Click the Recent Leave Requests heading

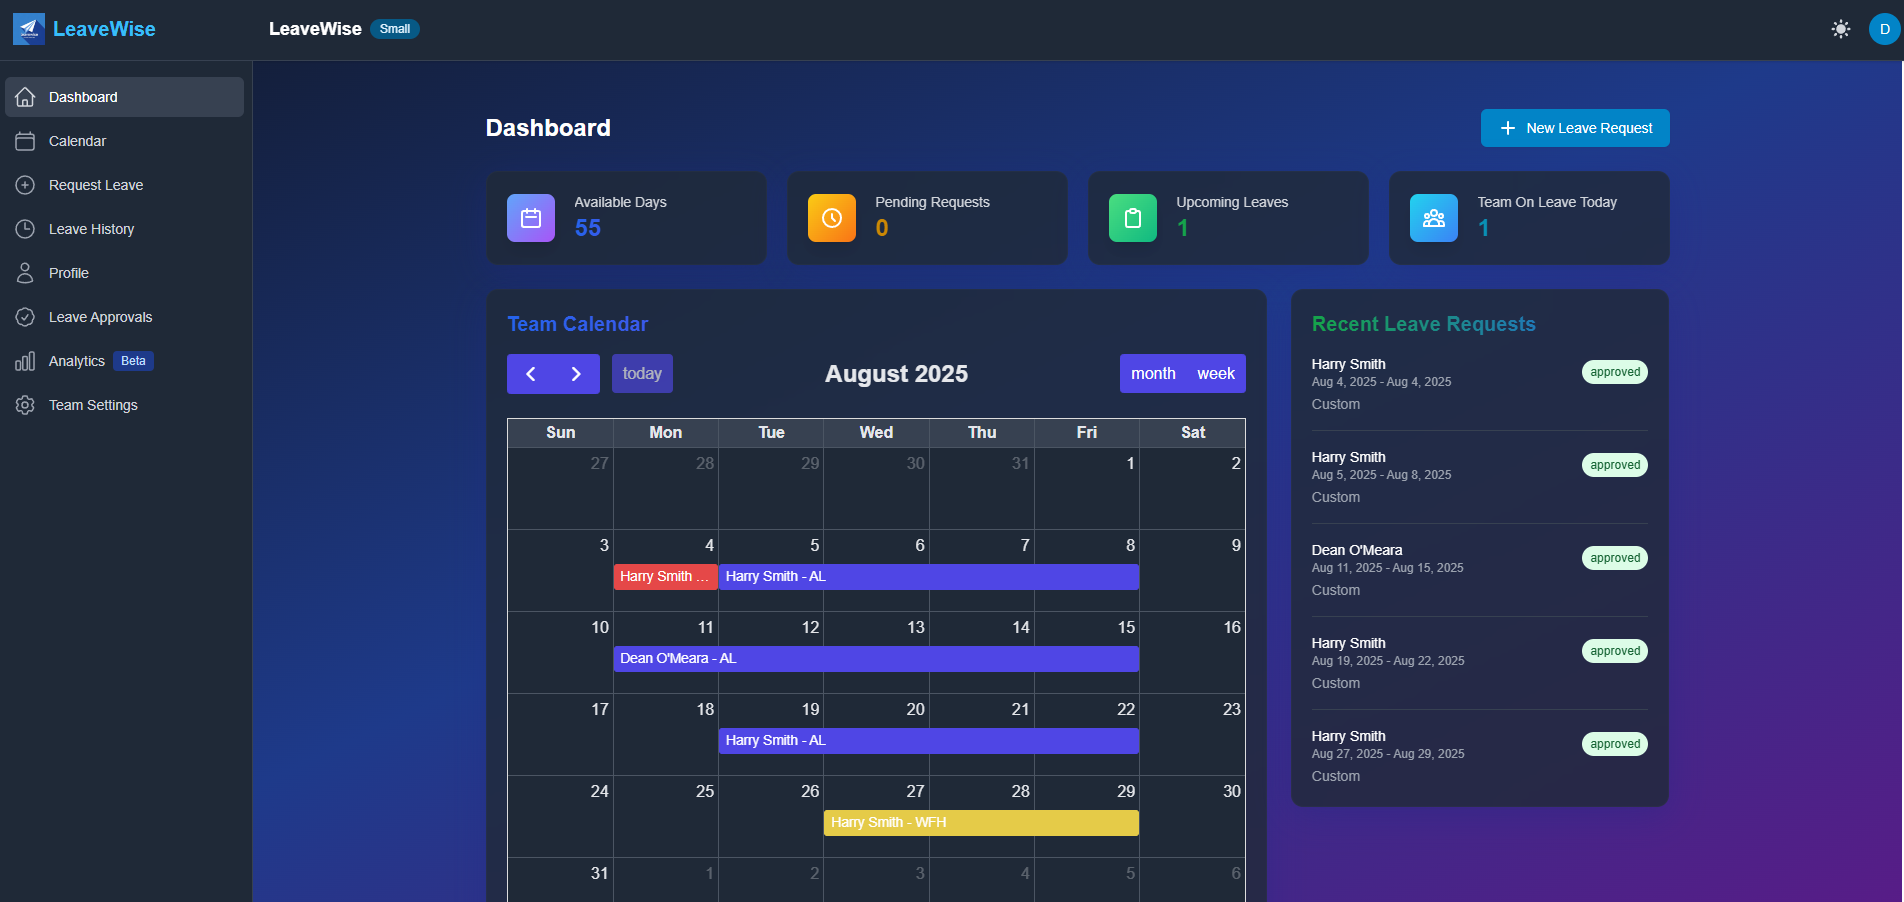(1424, 324)
